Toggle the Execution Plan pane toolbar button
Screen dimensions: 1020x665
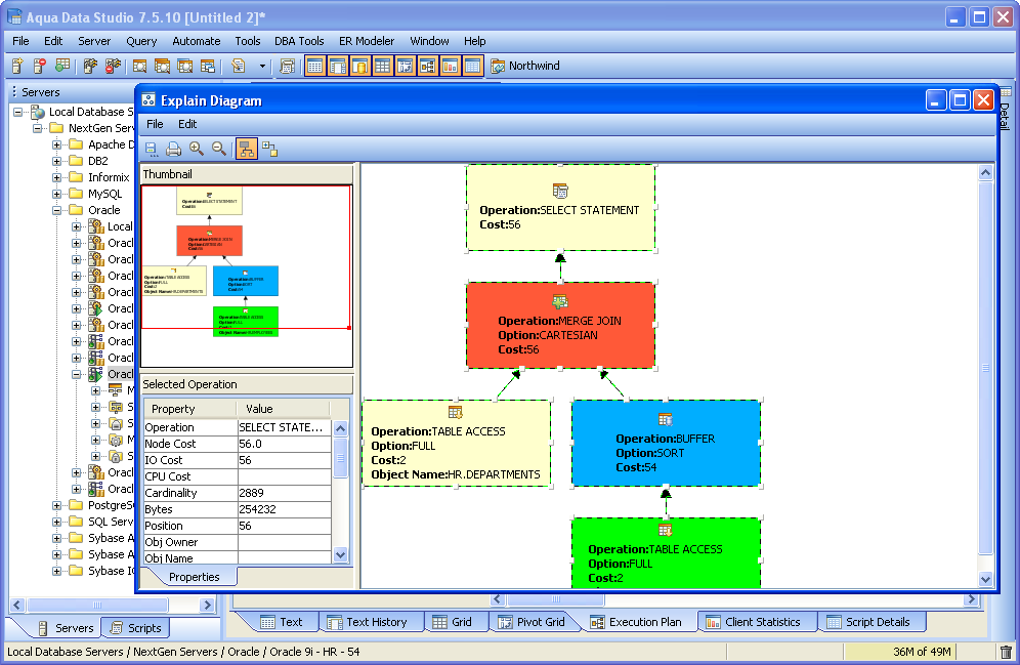point(427,66)
